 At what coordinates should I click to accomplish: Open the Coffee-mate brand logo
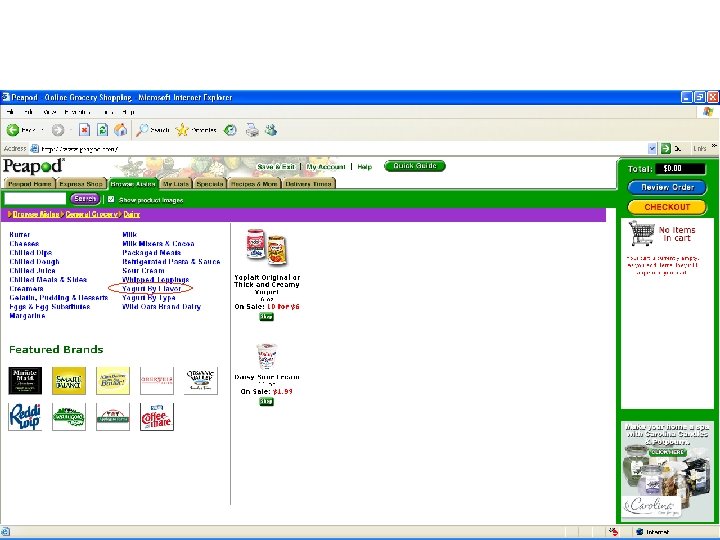(x=157, y=417)
